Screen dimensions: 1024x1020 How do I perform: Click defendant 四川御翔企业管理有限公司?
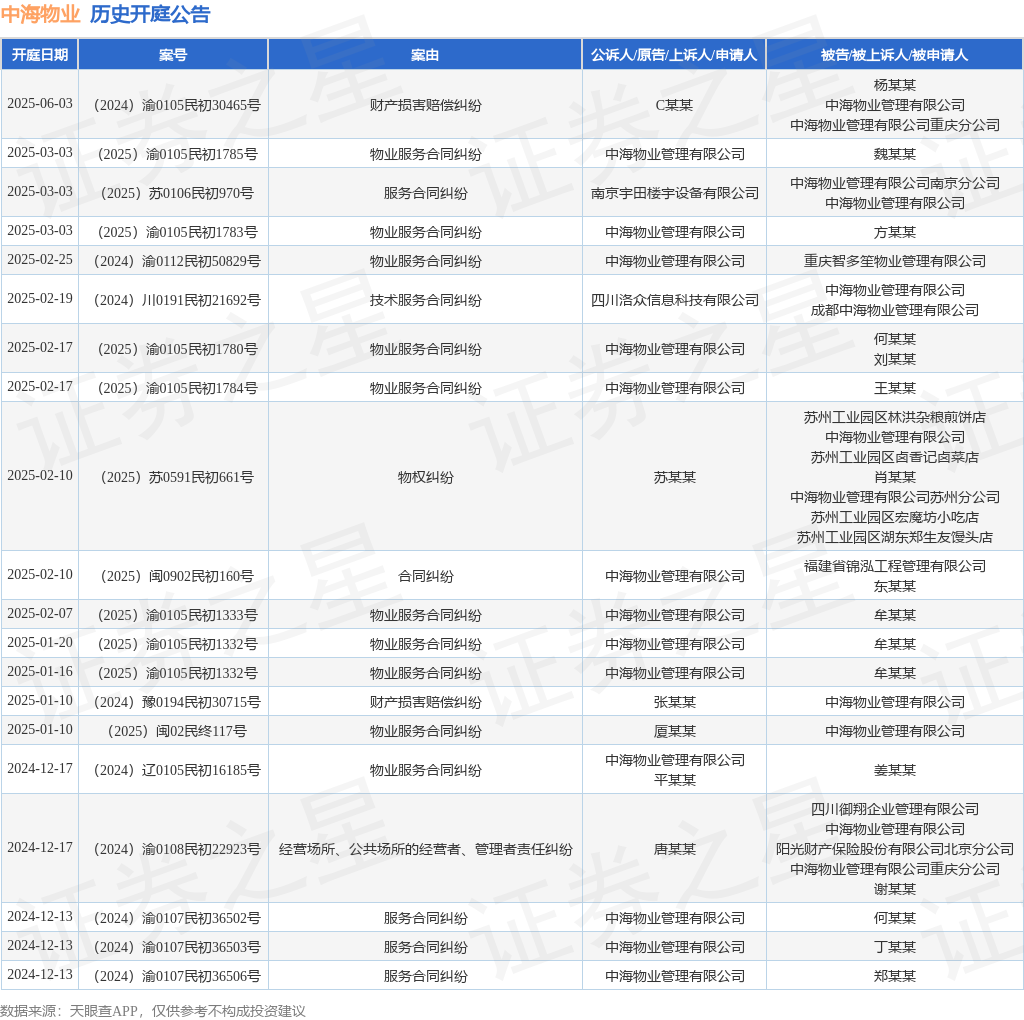click(x=895, y=809)
